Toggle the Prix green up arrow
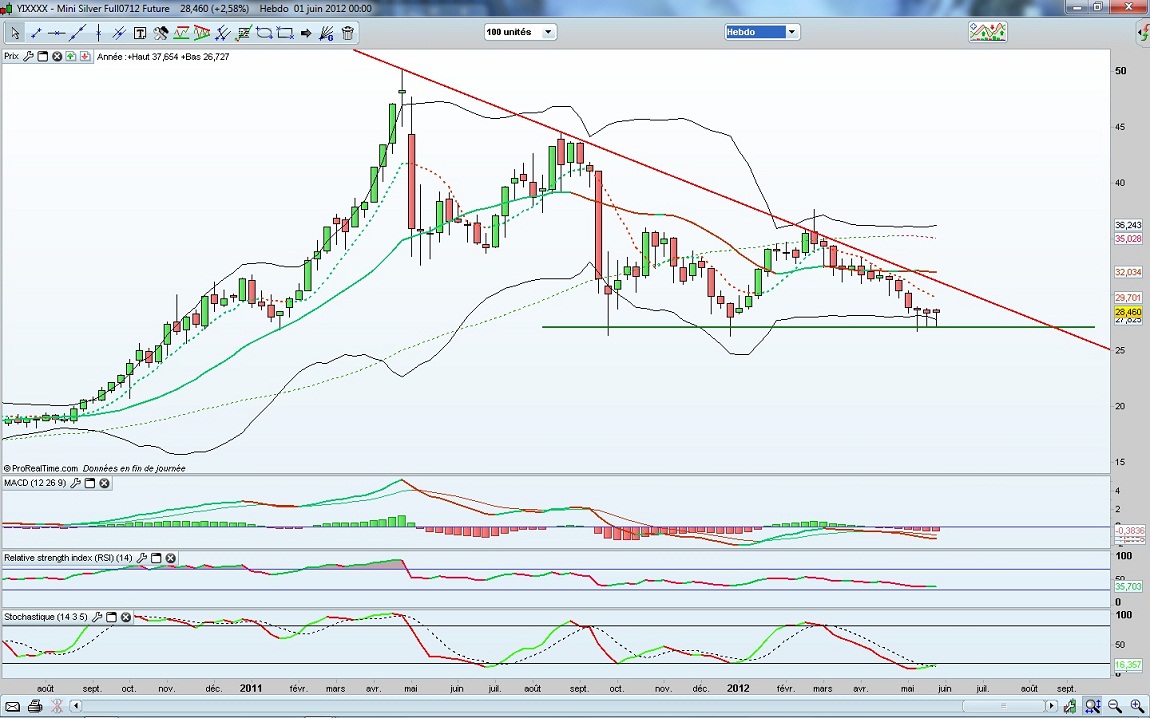This screenshot has height=718, width=1150. coord(71,57)
